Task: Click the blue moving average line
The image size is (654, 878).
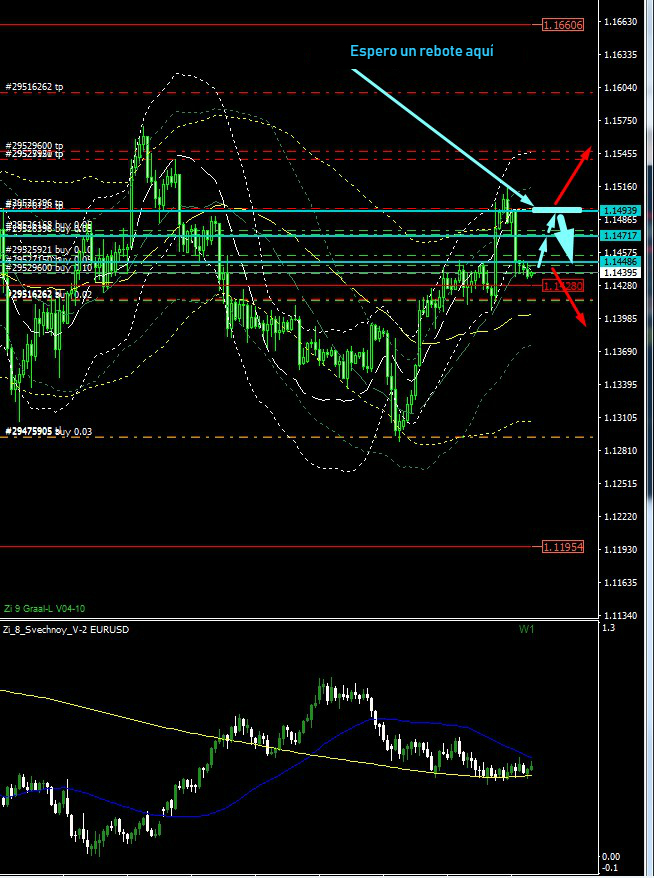Action: coord(420,720)
